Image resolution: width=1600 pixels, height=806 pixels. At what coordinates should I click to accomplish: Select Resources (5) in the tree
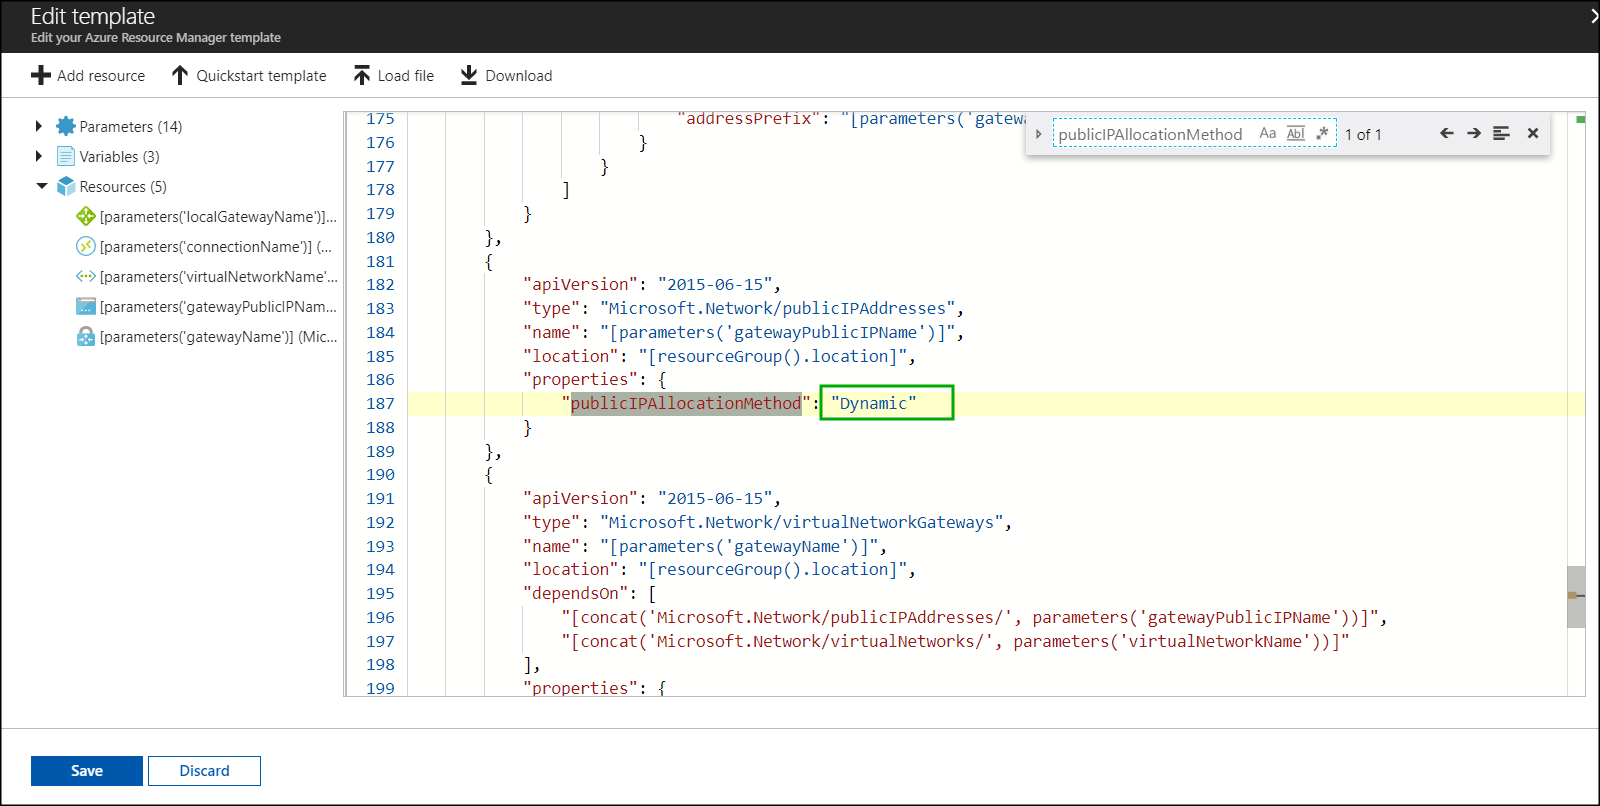123,187
